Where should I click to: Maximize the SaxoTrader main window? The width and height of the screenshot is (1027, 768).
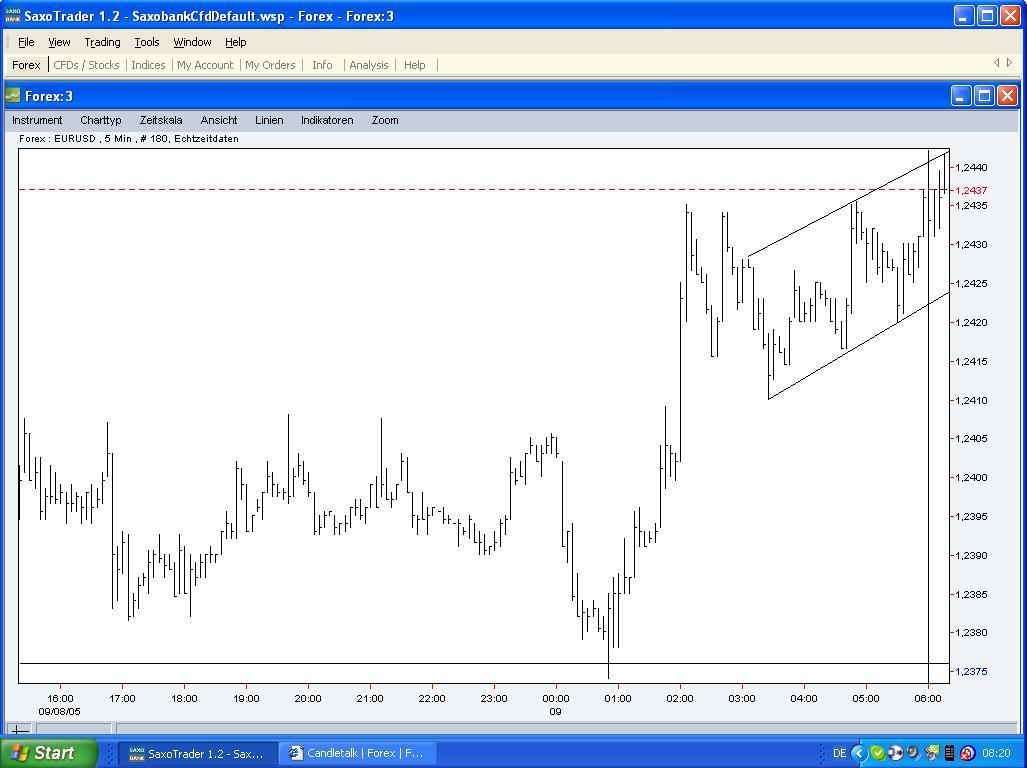click(x=987, y=16)
